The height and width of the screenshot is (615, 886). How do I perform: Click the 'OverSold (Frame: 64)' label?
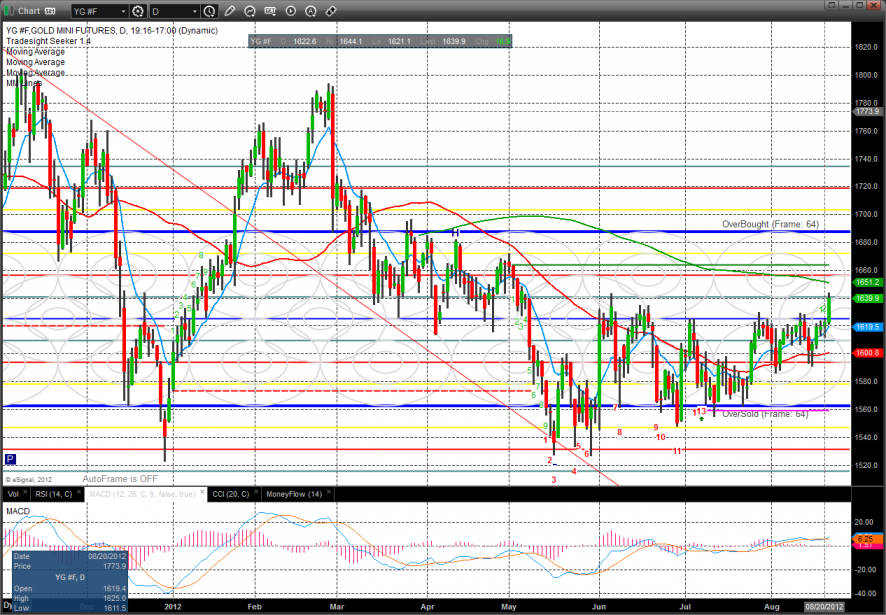(765, 414)
